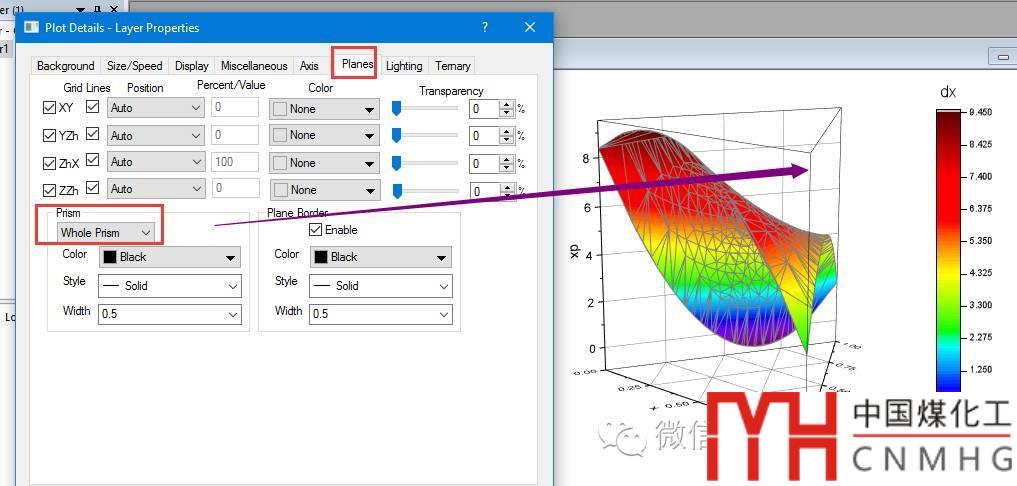Click the help question mark in title bar
Image resolution: width=1017 pixels, height=486 pixels.
pyautogui.click(x=485, y=28)
